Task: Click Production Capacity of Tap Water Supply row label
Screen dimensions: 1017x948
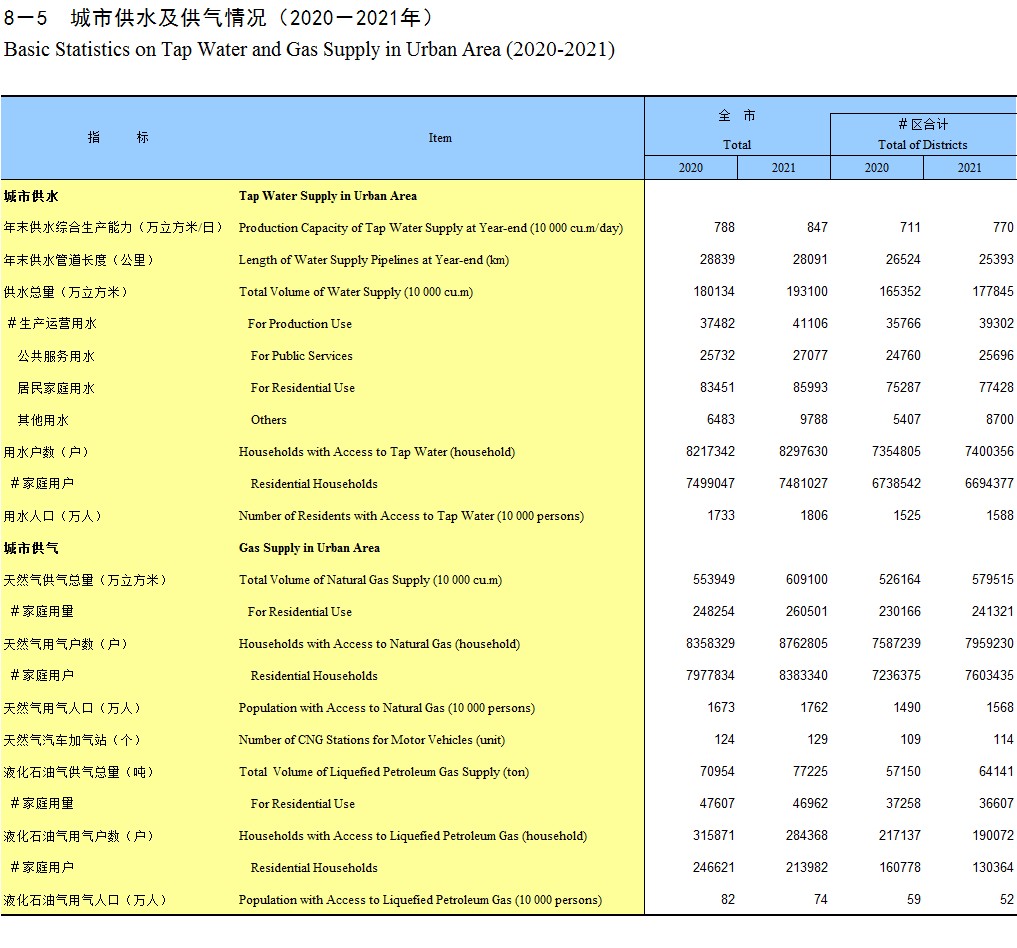Action: coord(431,228)
